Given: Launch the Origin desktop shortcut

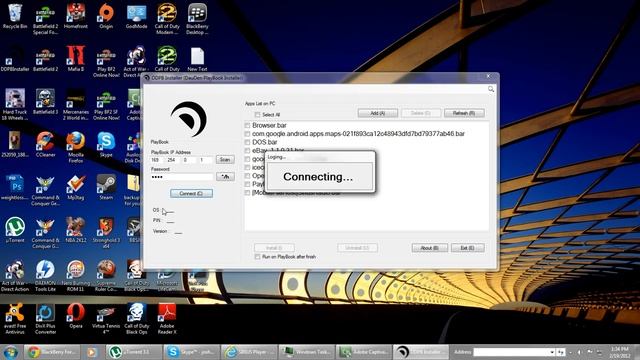Looking at the screenshot, I should 106,17.
